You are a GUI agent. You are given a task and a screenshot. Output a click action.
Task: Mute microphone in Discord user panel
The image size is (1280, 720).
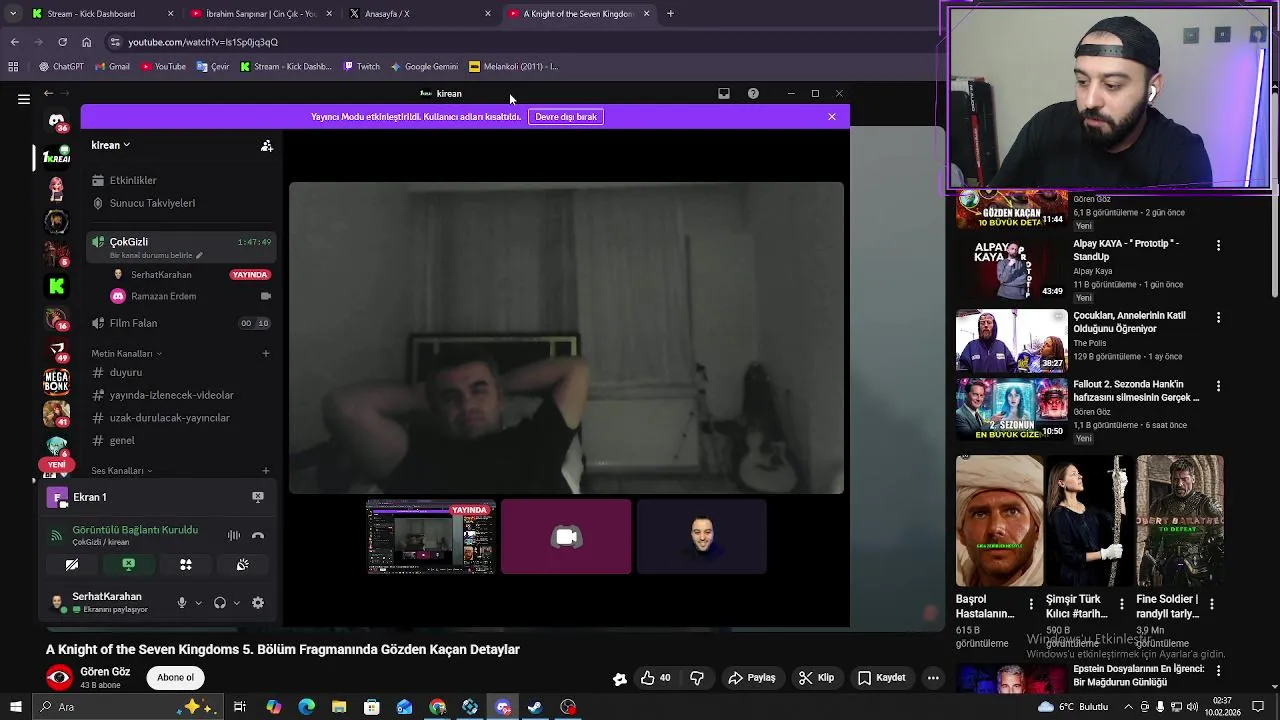tap(181, 603)
